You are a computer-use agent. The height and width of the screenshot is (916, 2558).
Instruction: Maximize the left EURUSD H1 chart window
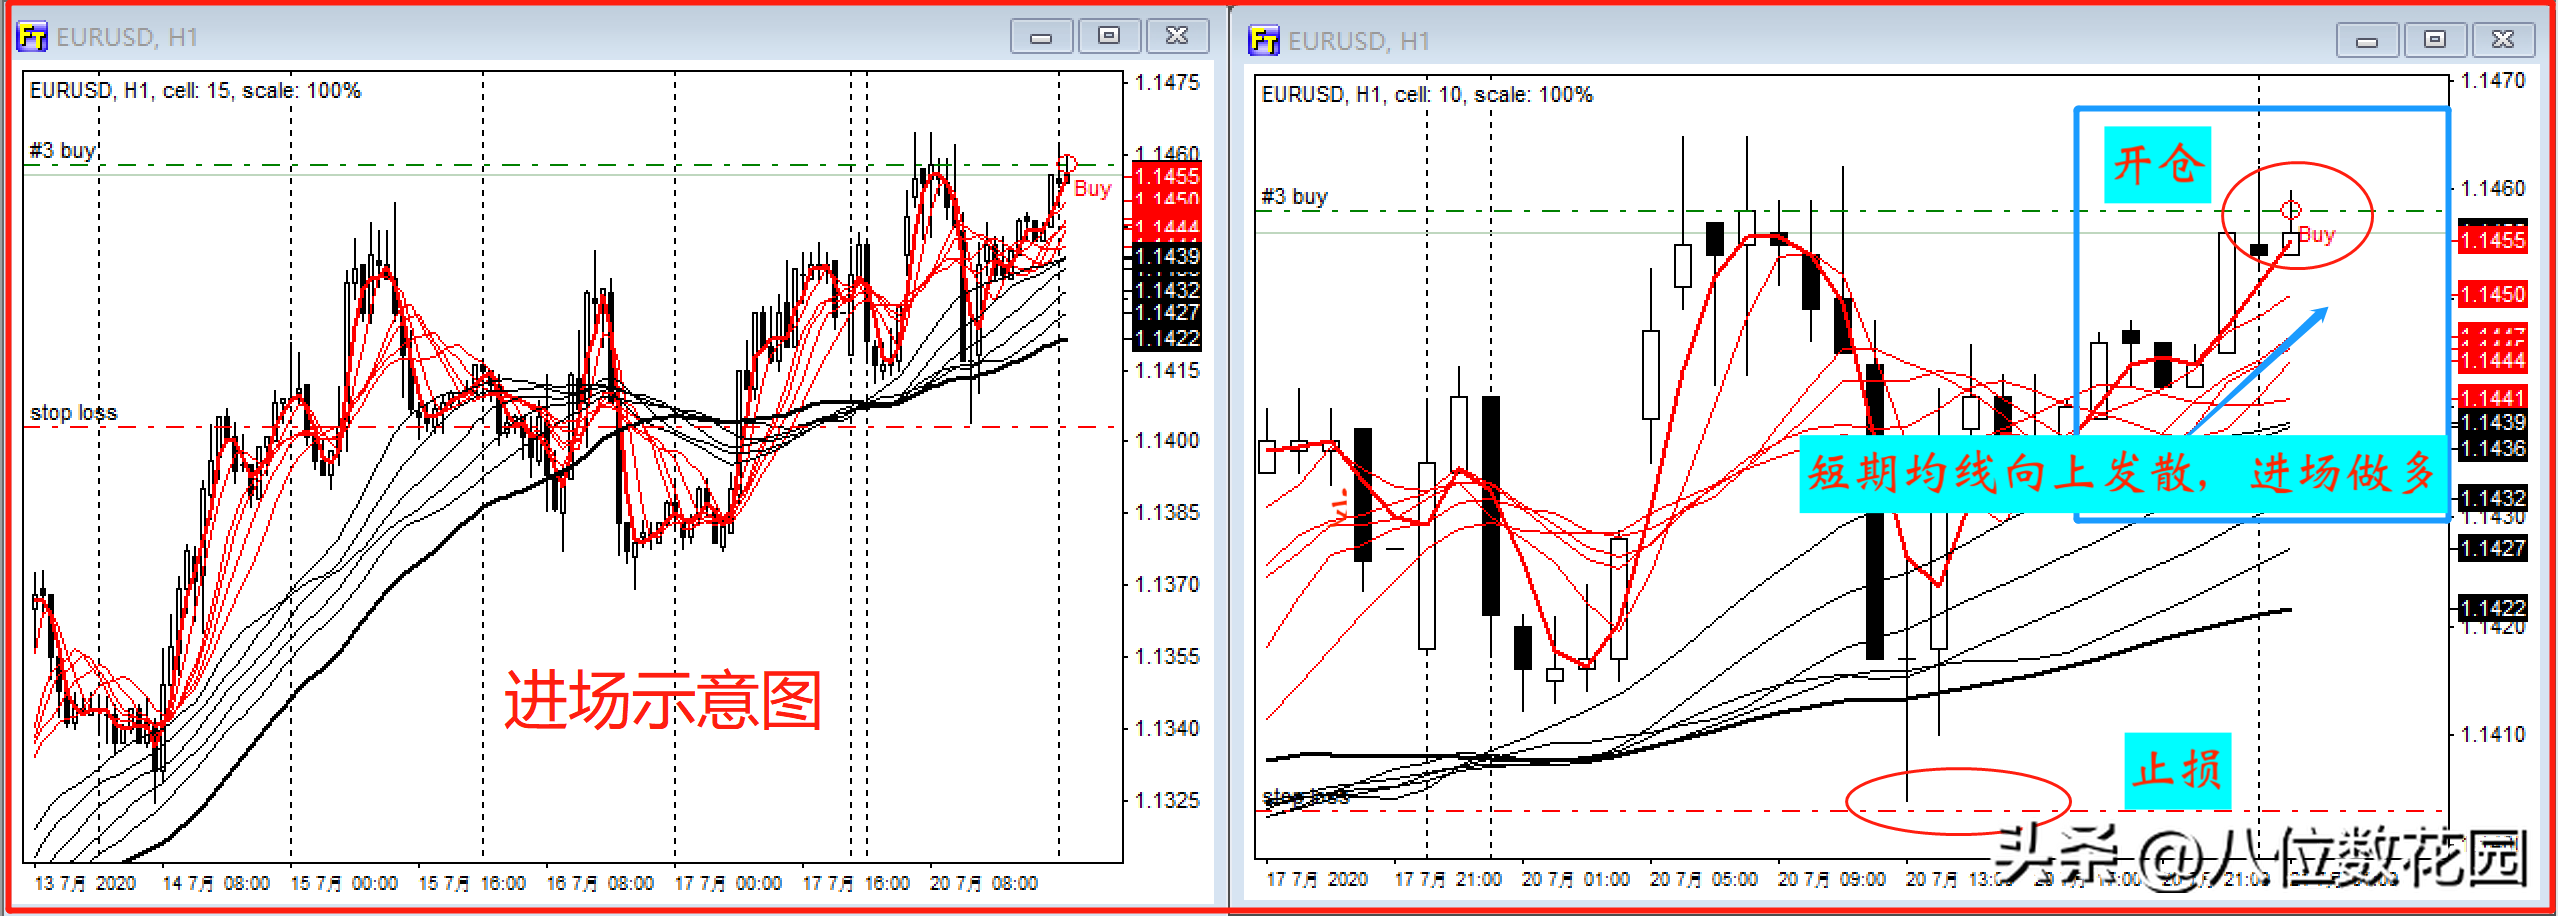point(1108,37)
